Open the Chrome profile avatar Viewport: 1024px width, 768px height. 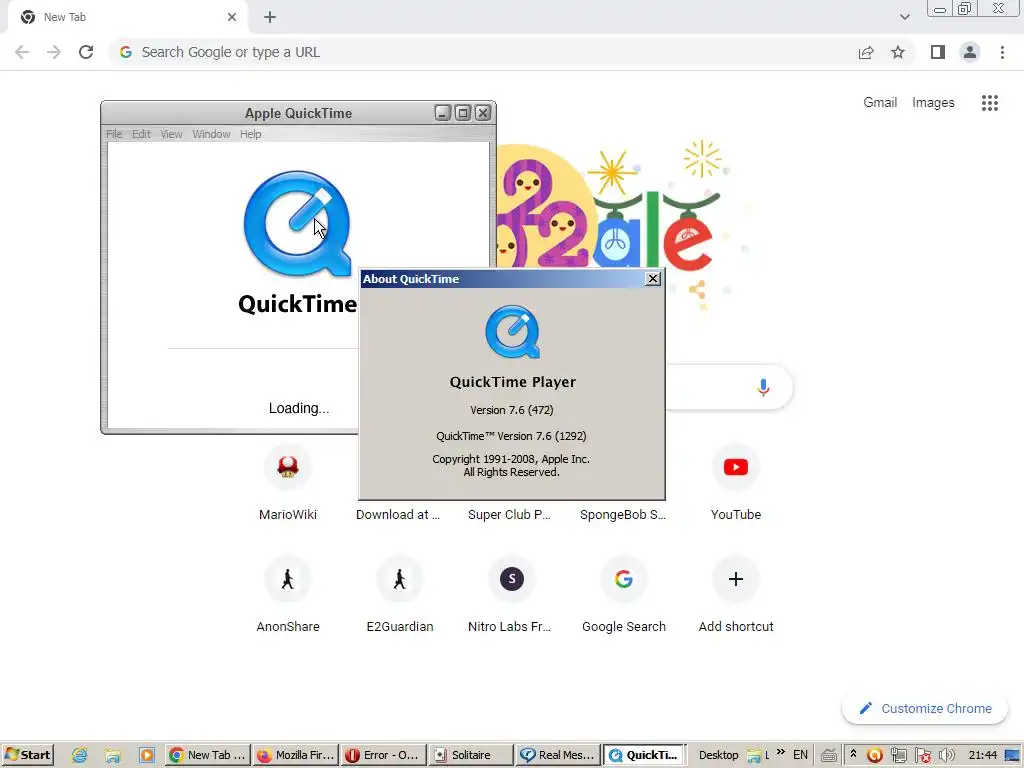pos(970,52)
